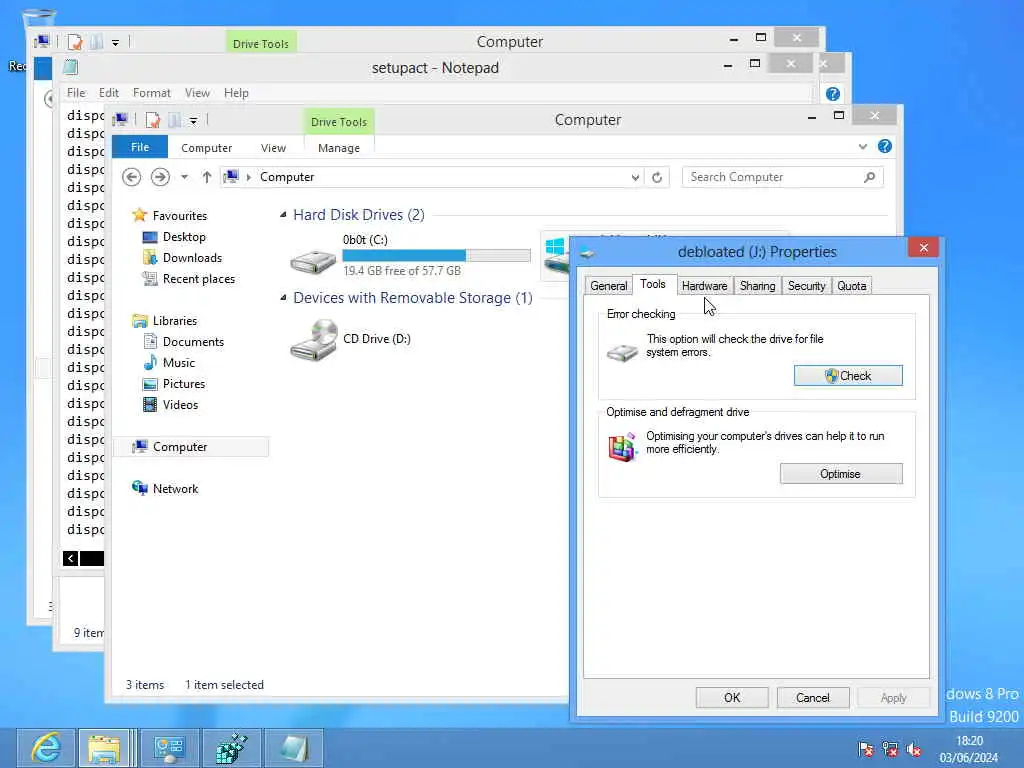1024x768 pixels.
Task: Open Explorer help question-mark icon
Action: coord(885,146)
